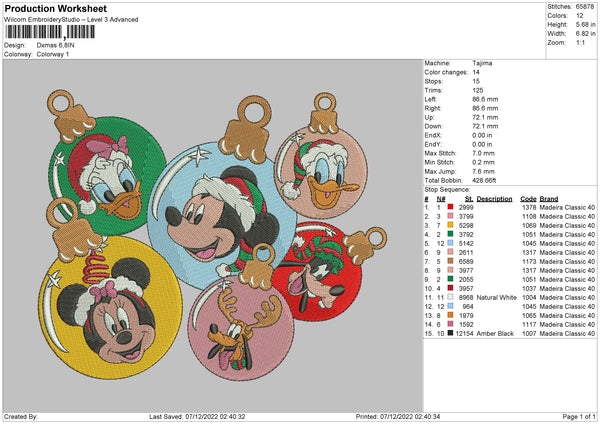Select the Colorway 1 value
Viewport: 600px width, 424px height.
[53, 54]
